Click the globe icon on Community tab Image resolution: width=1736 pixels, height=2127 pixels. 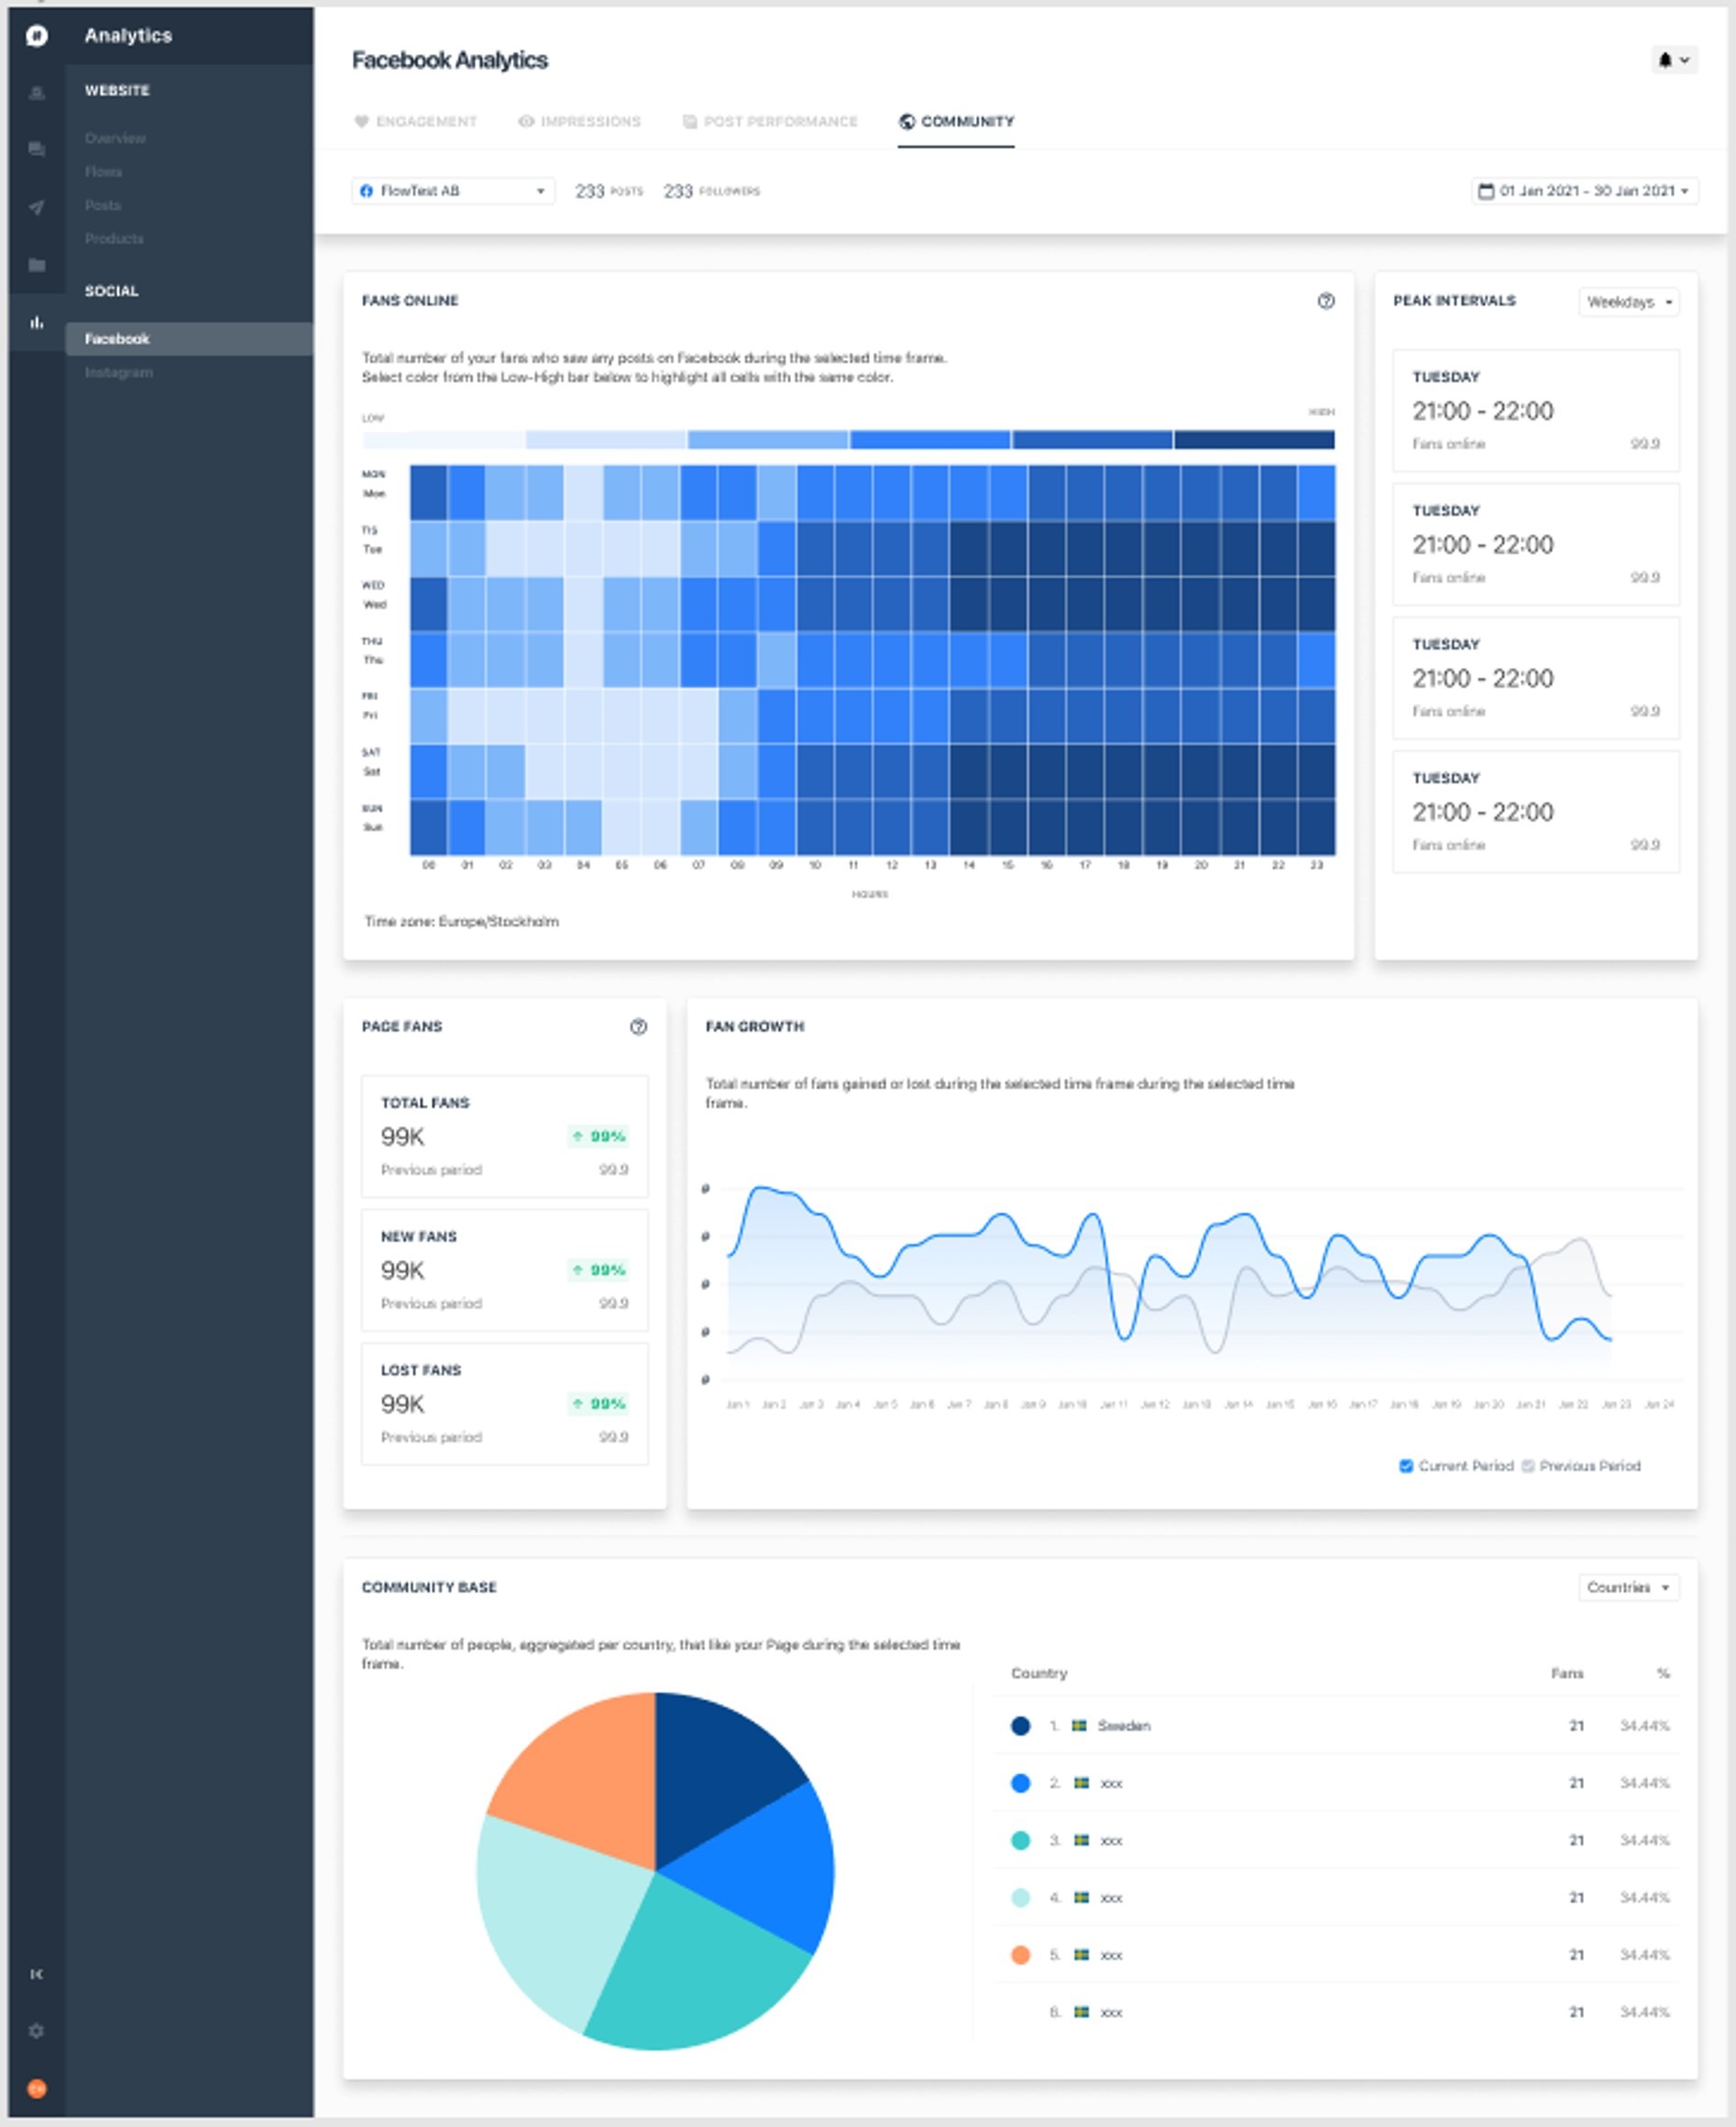click(907, 121)
